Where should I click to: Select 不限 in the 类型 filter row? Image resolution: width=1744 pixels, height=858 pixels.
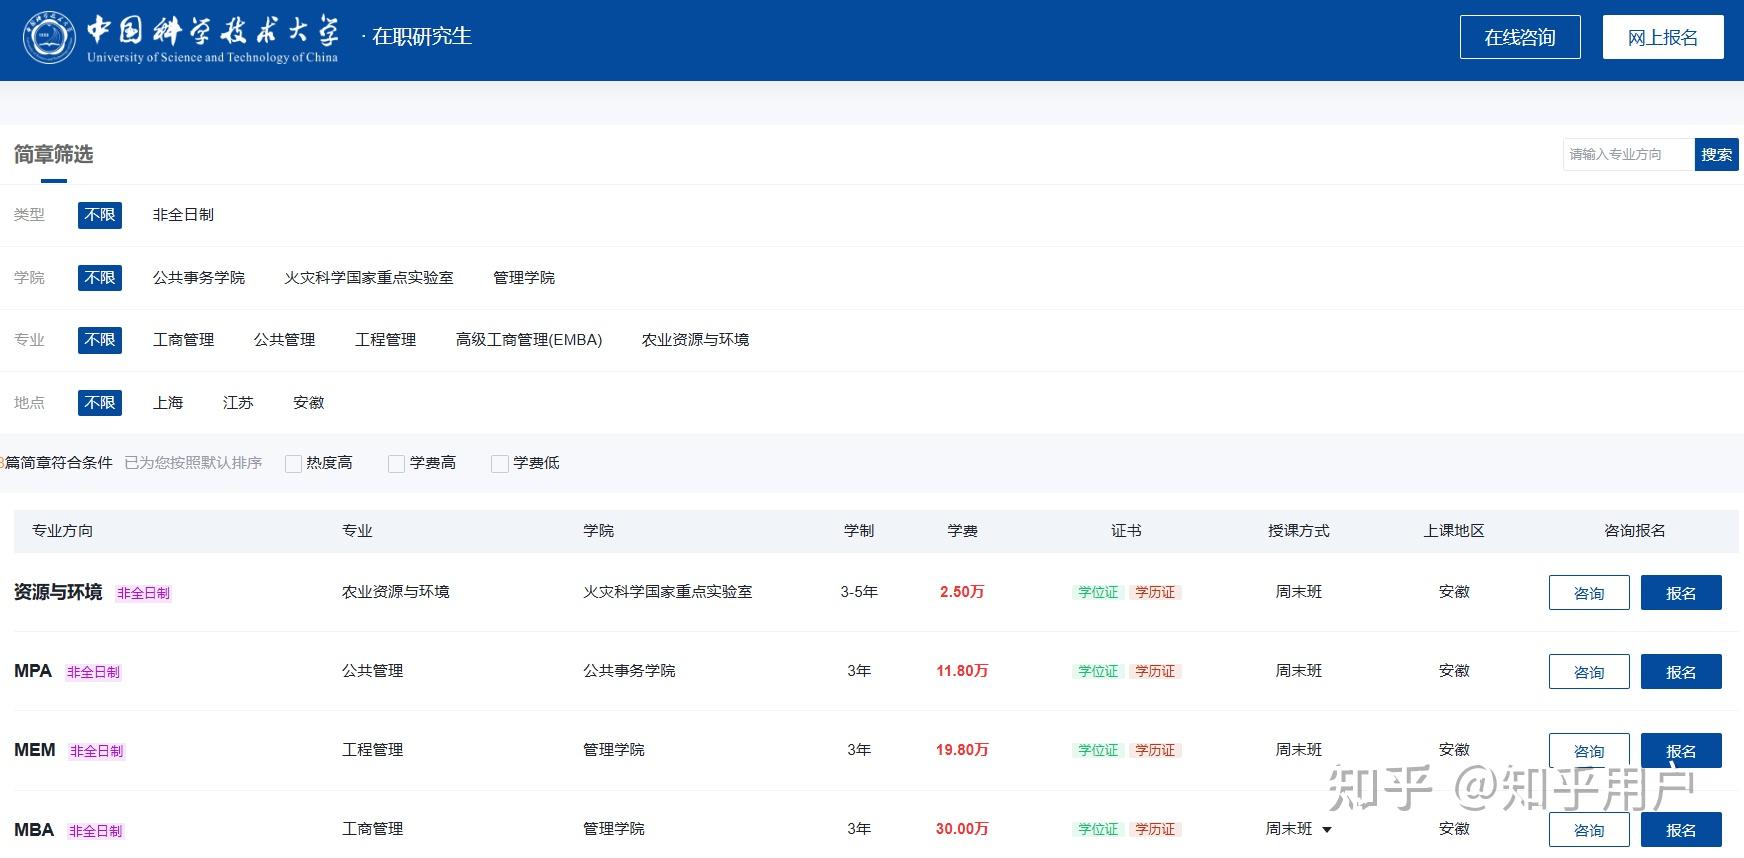[100, 215]
